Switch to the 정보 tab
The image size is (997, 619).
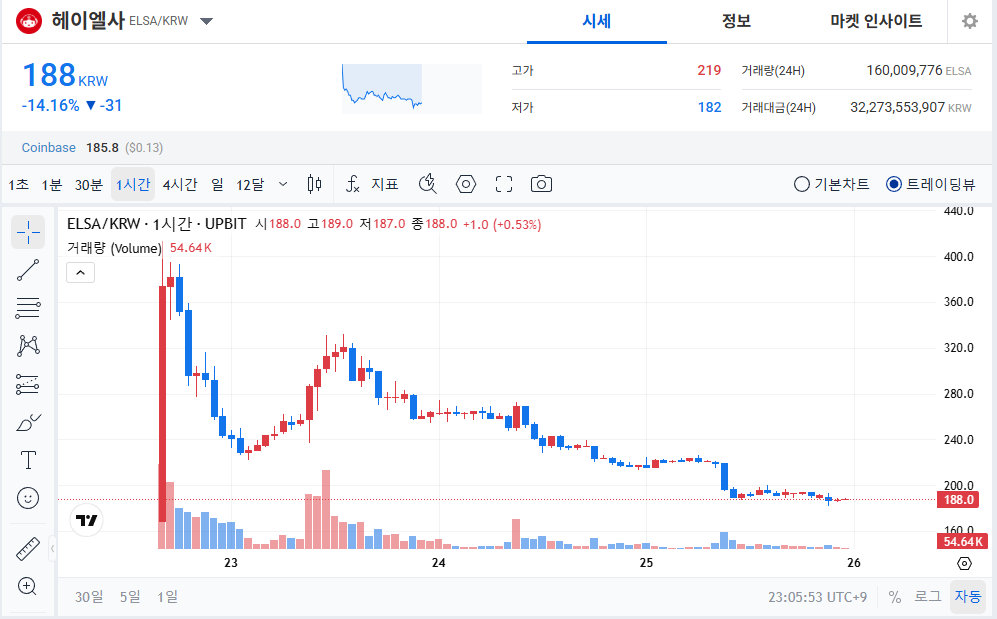(736, 22)
